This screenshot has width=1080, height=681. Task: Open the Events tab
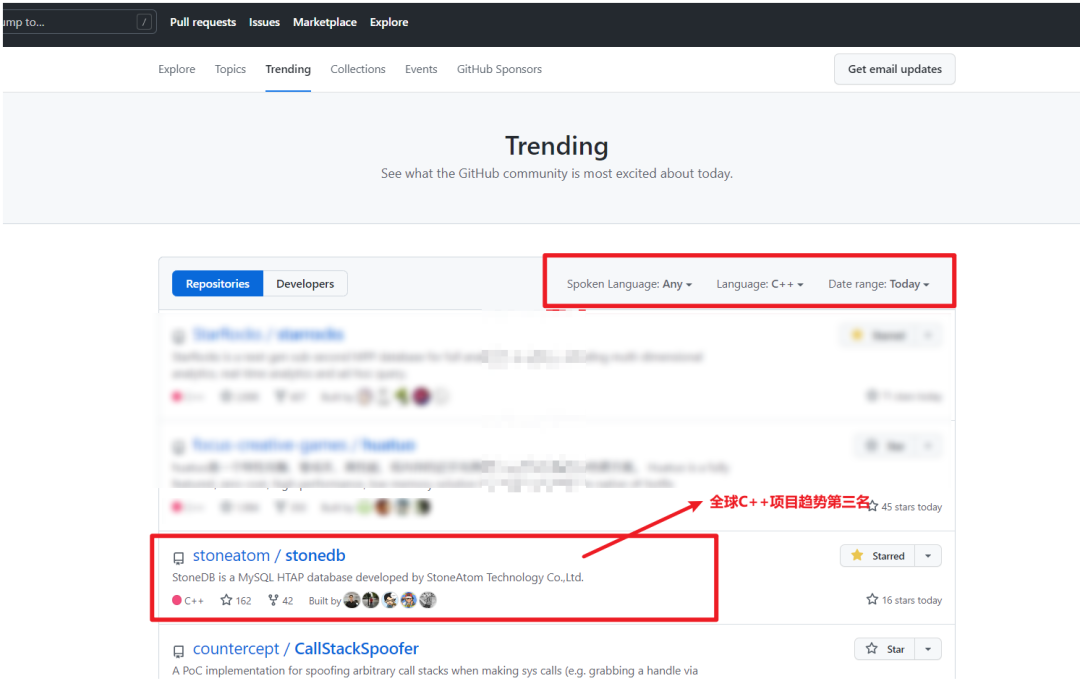[x=421, y=69]
